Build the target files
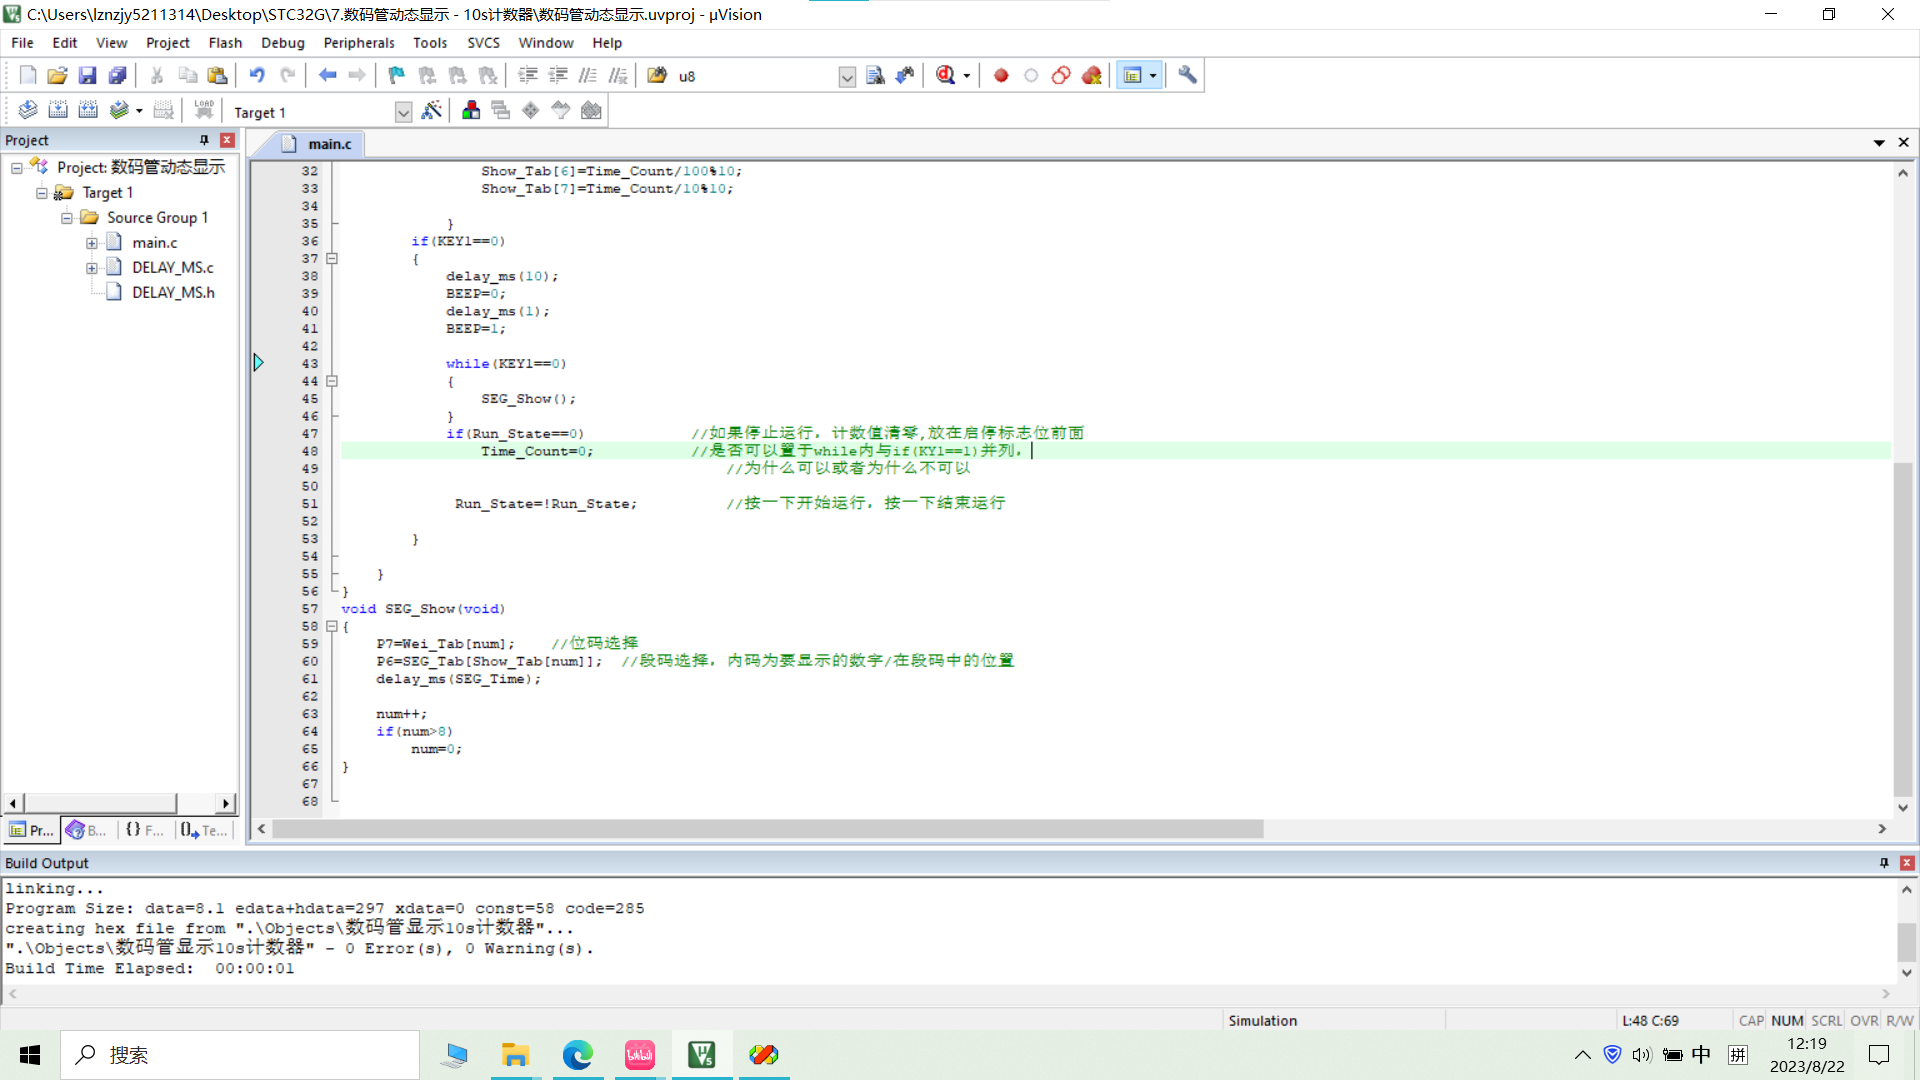 pos(58,111)
